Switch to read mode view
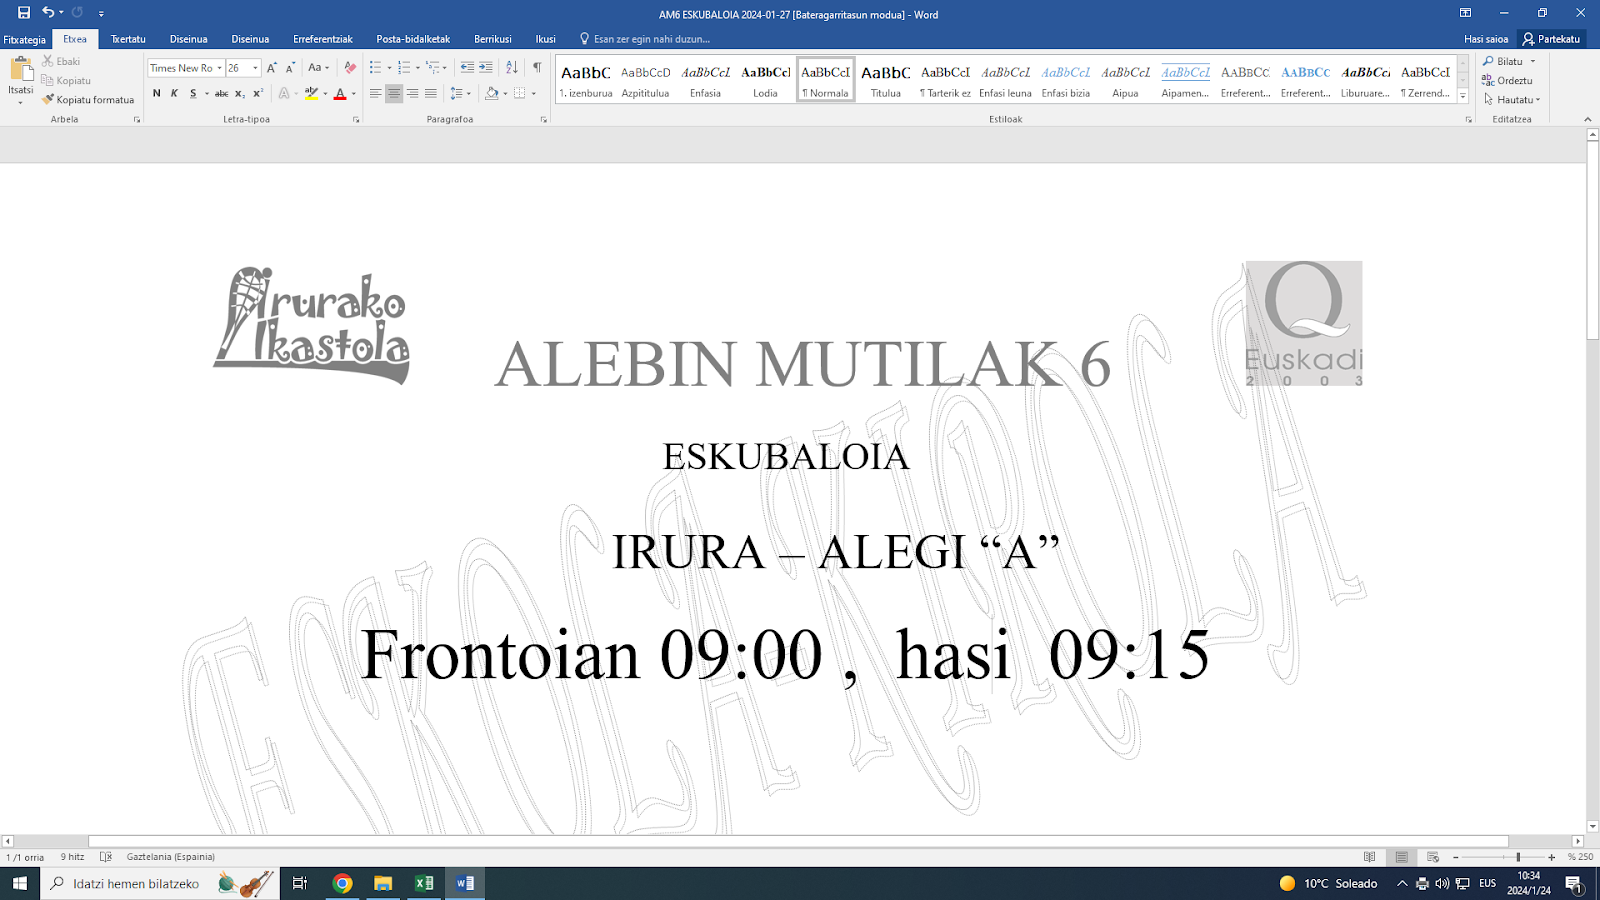The height and width of the screenshot is (900, 1600). tap(1370, 857)
